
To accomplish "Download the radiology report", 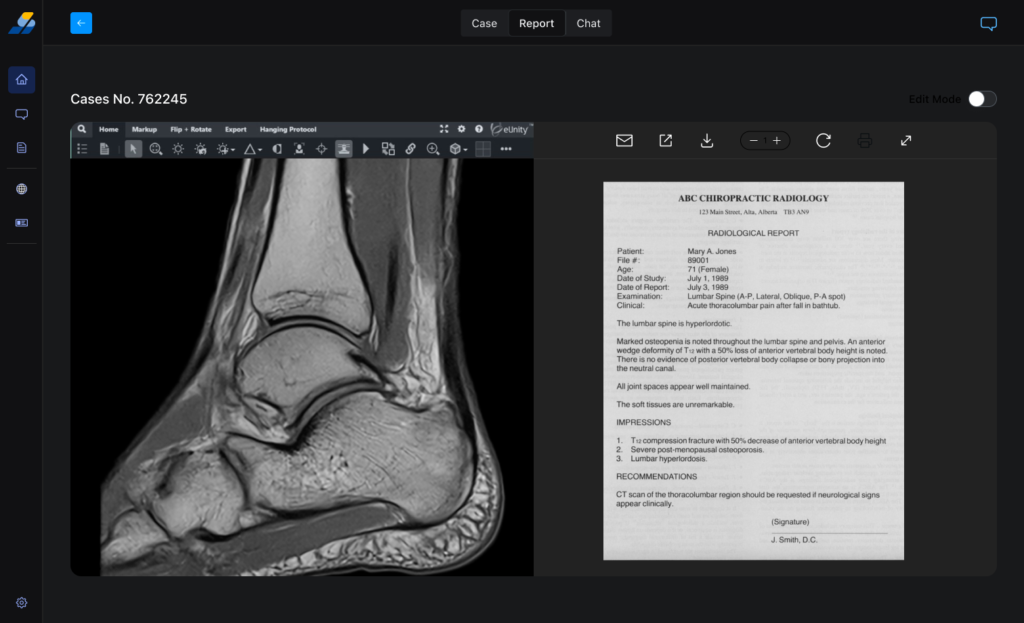I will point(707,141).
